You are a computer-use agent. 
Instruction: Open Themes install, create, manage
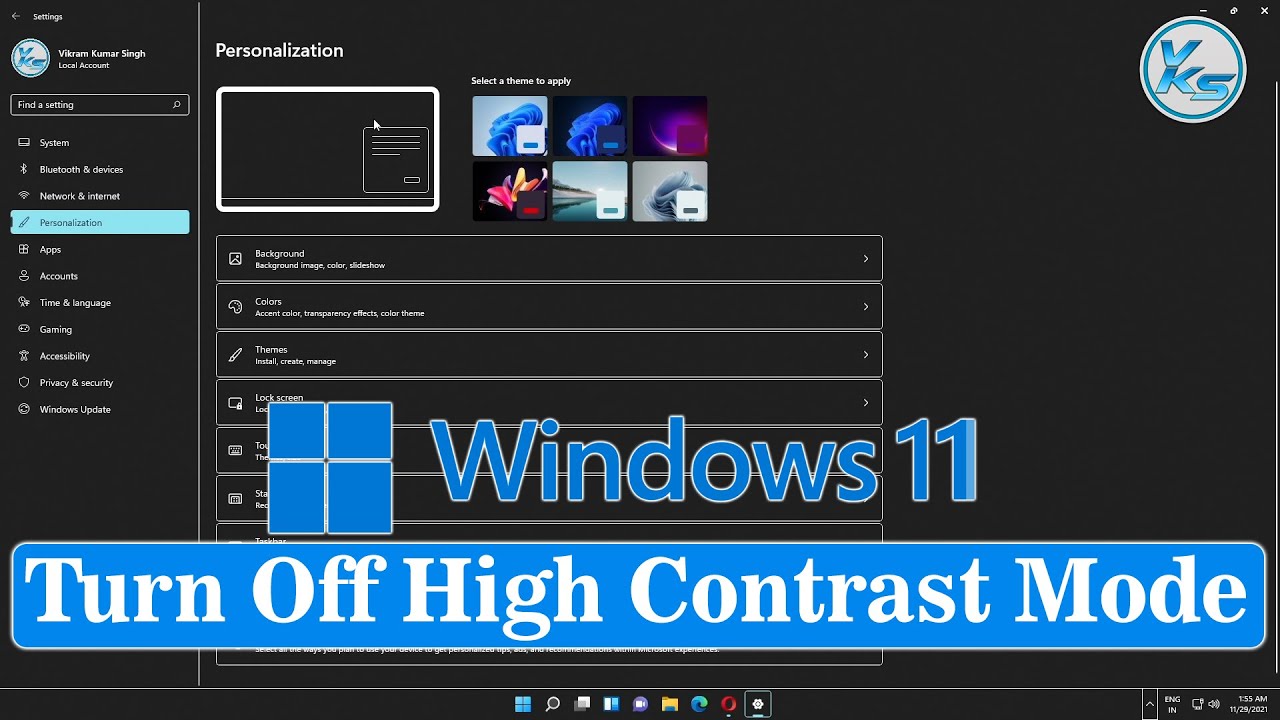549,355
